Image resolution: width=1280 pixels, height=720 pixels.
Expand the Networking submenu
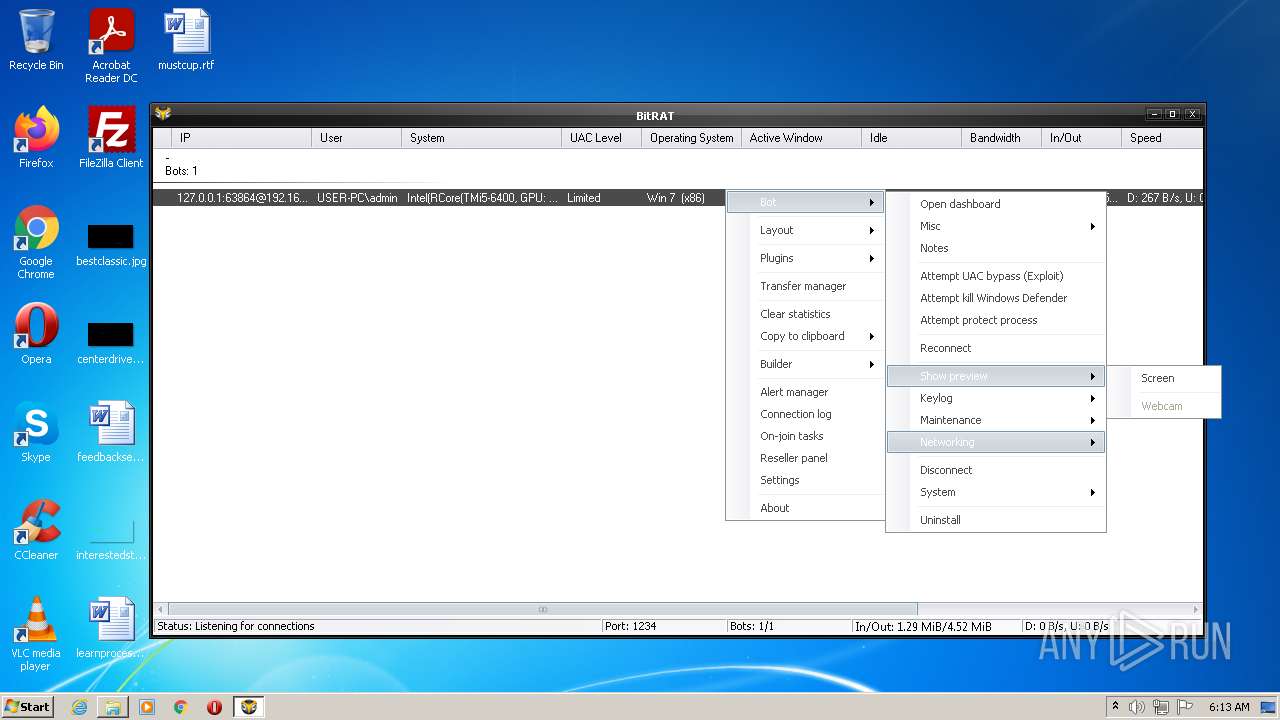(996, 442)
